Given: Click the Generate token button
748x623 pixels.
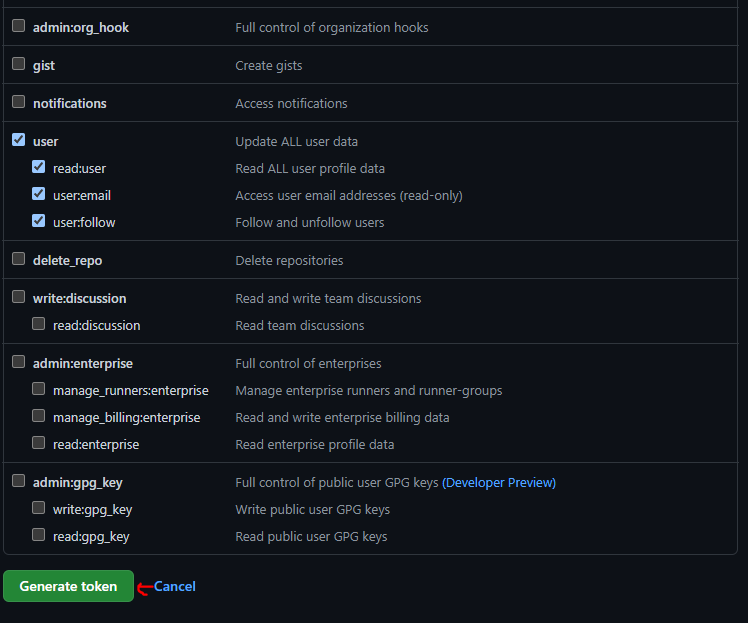Looking at the screenshot, I should (x=68, y=586).
